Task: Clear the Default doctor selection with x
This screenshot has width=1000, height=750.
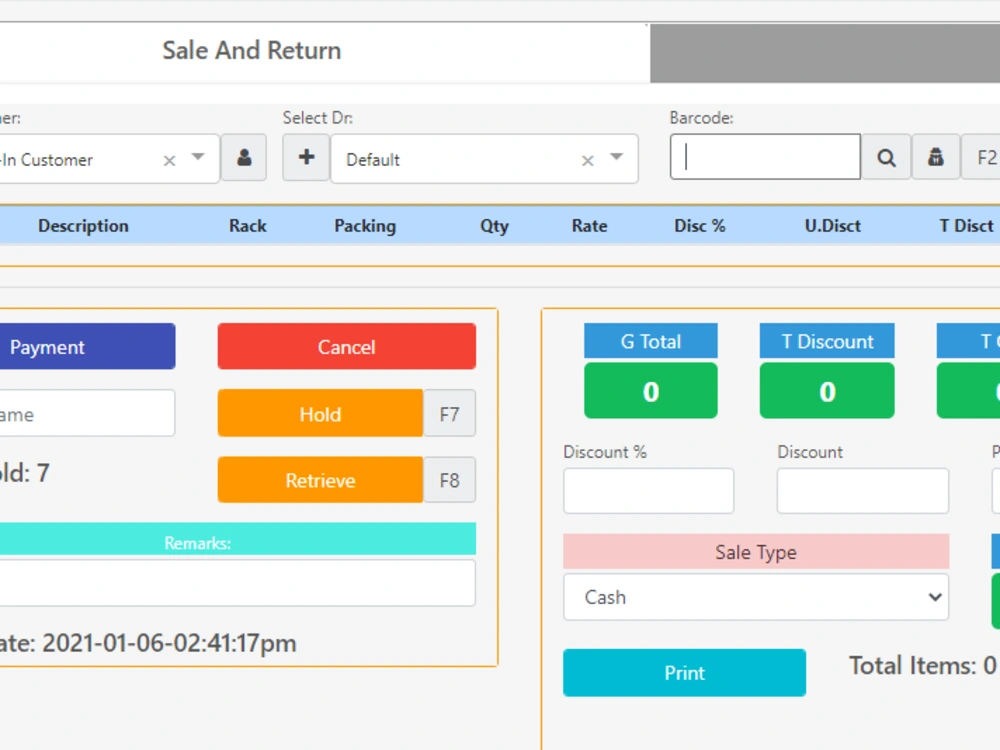Action: 587,161
